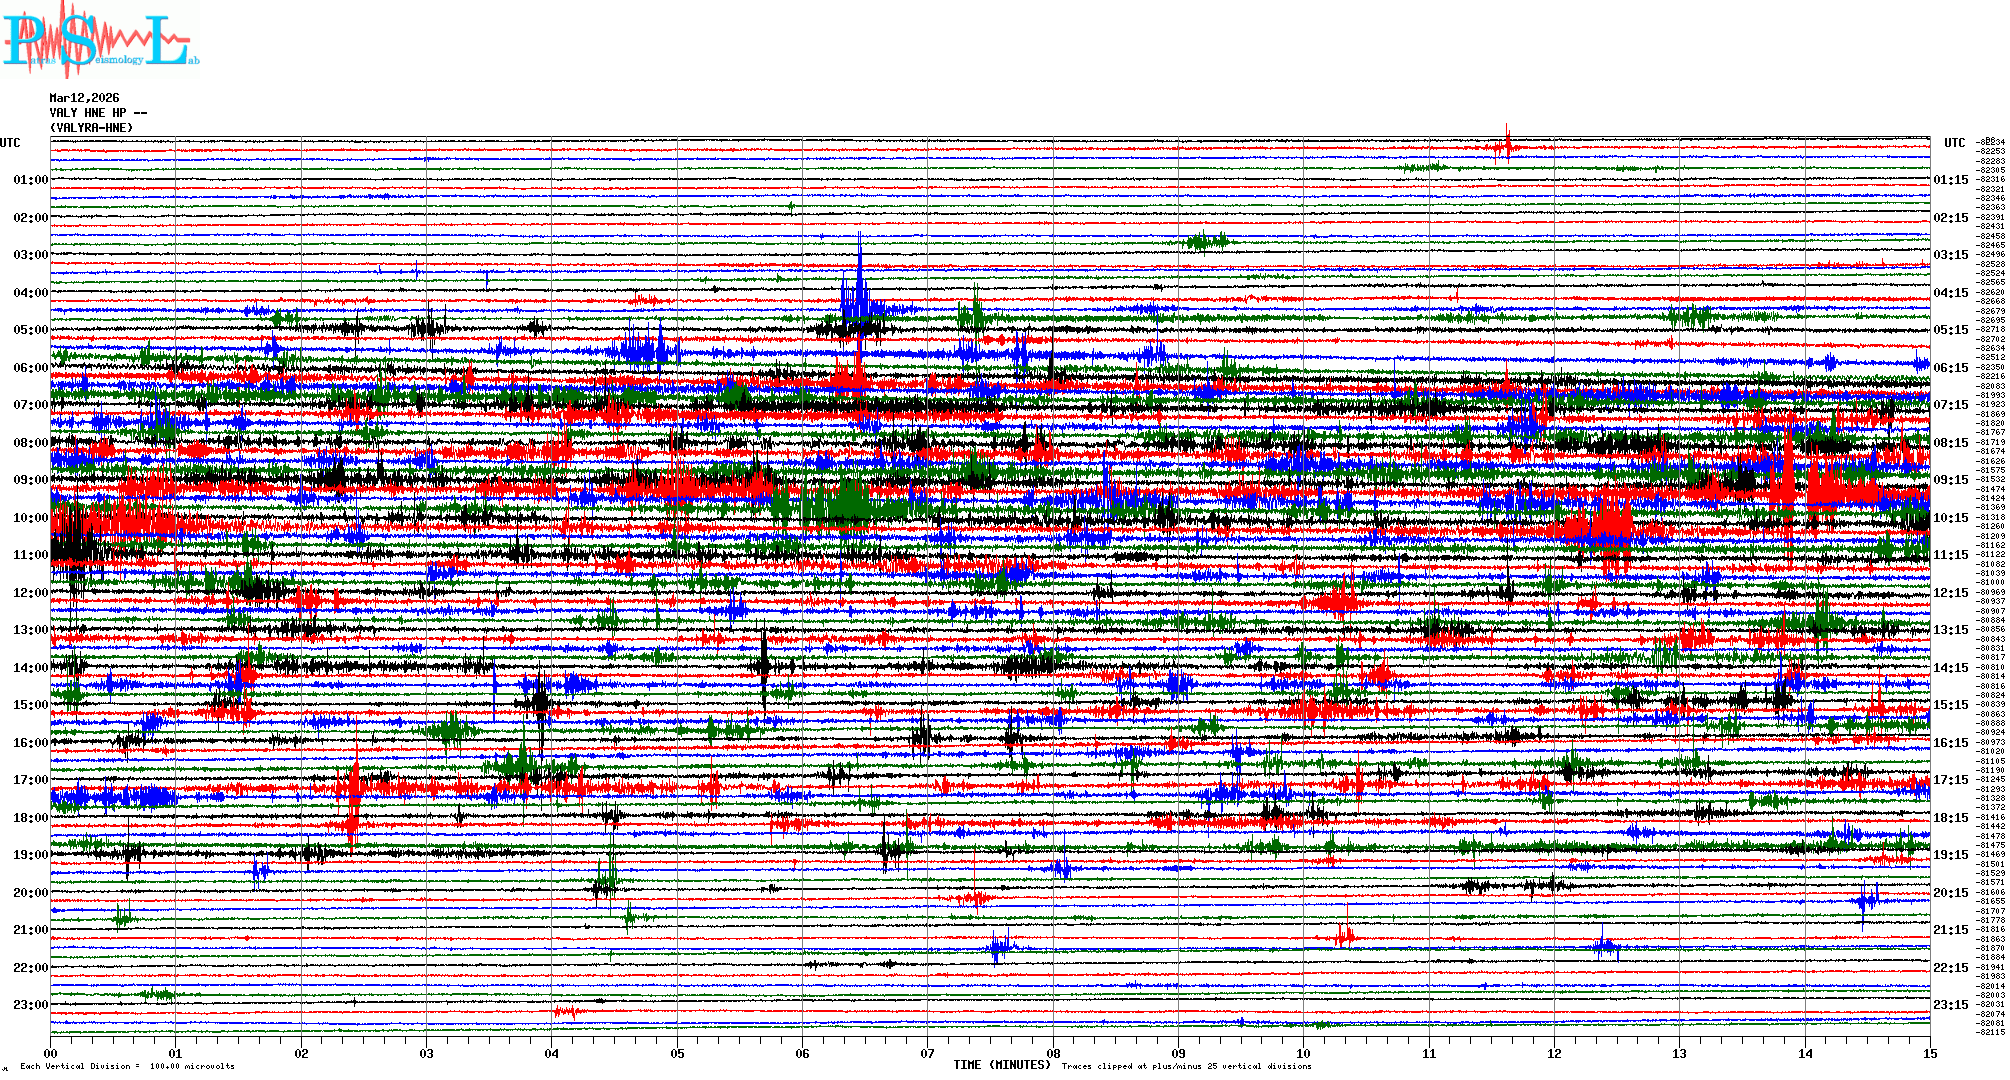Image resolution: width=2010 pixels, height=1080 pixels.
Task: Click minute 06 on bottom time axis
Action: pos(802,1053)
